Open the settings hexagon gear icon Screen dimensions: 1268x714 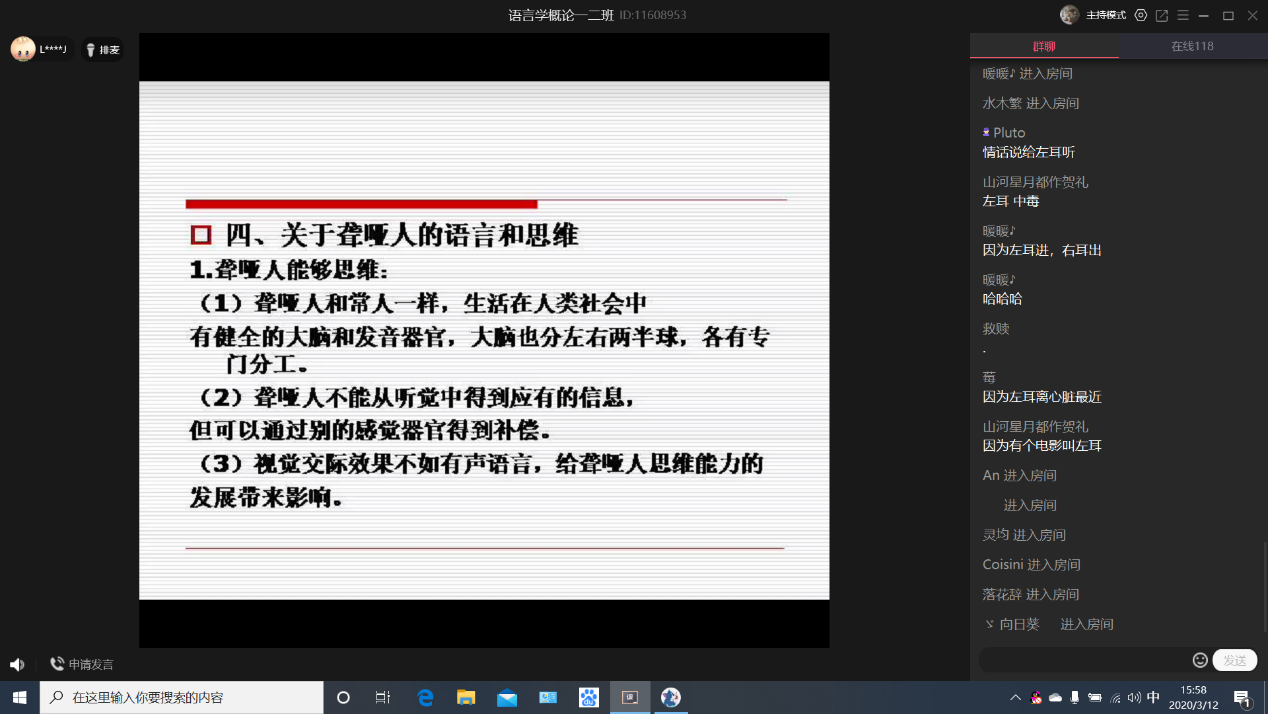pos(1141,15)
